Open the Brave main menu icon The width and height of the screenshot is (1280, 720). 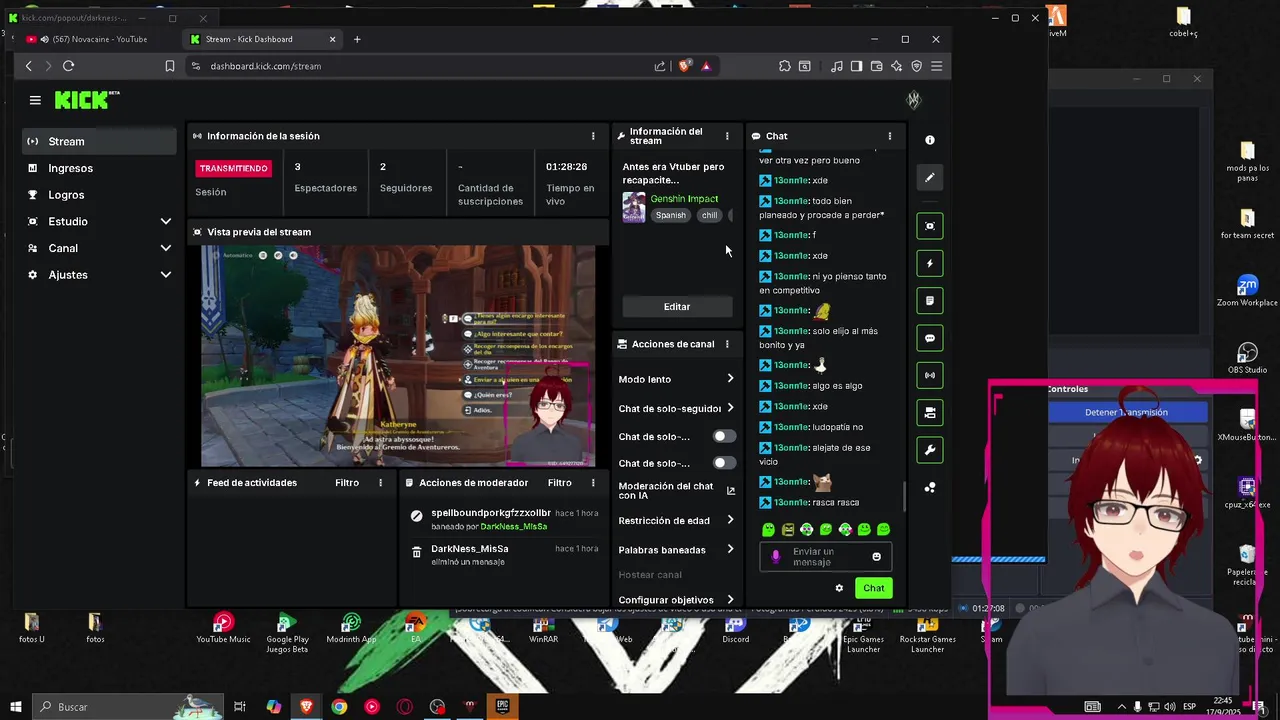tap(936, 66)
